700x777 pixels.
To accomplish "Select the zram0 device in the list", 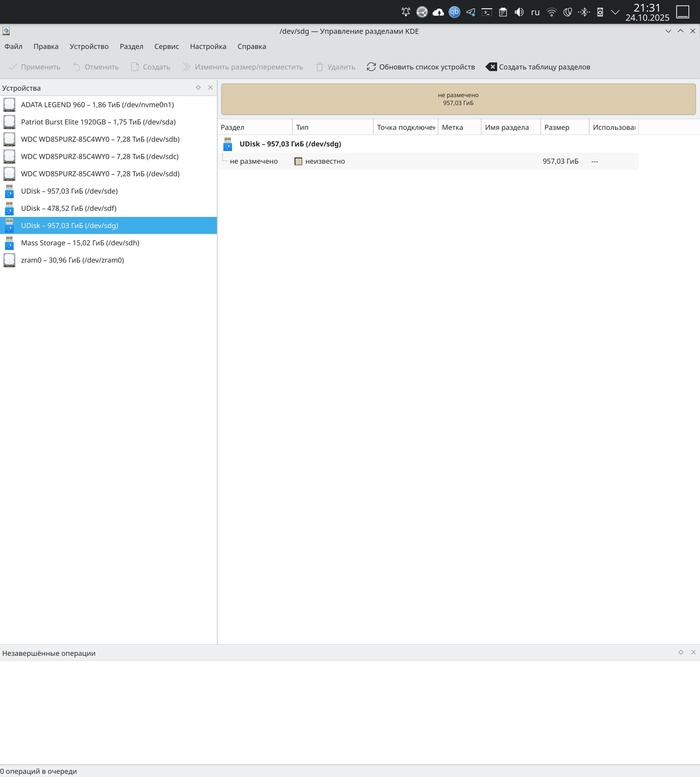I will (x=72, y=260).
